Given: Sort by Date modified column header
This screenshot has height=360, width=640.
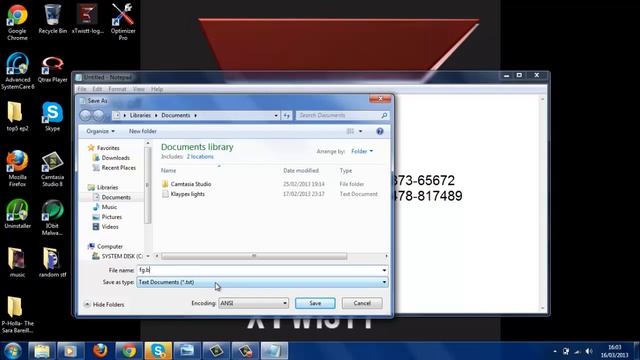Looking at the screenshot, I should click(x=301, y=171).
